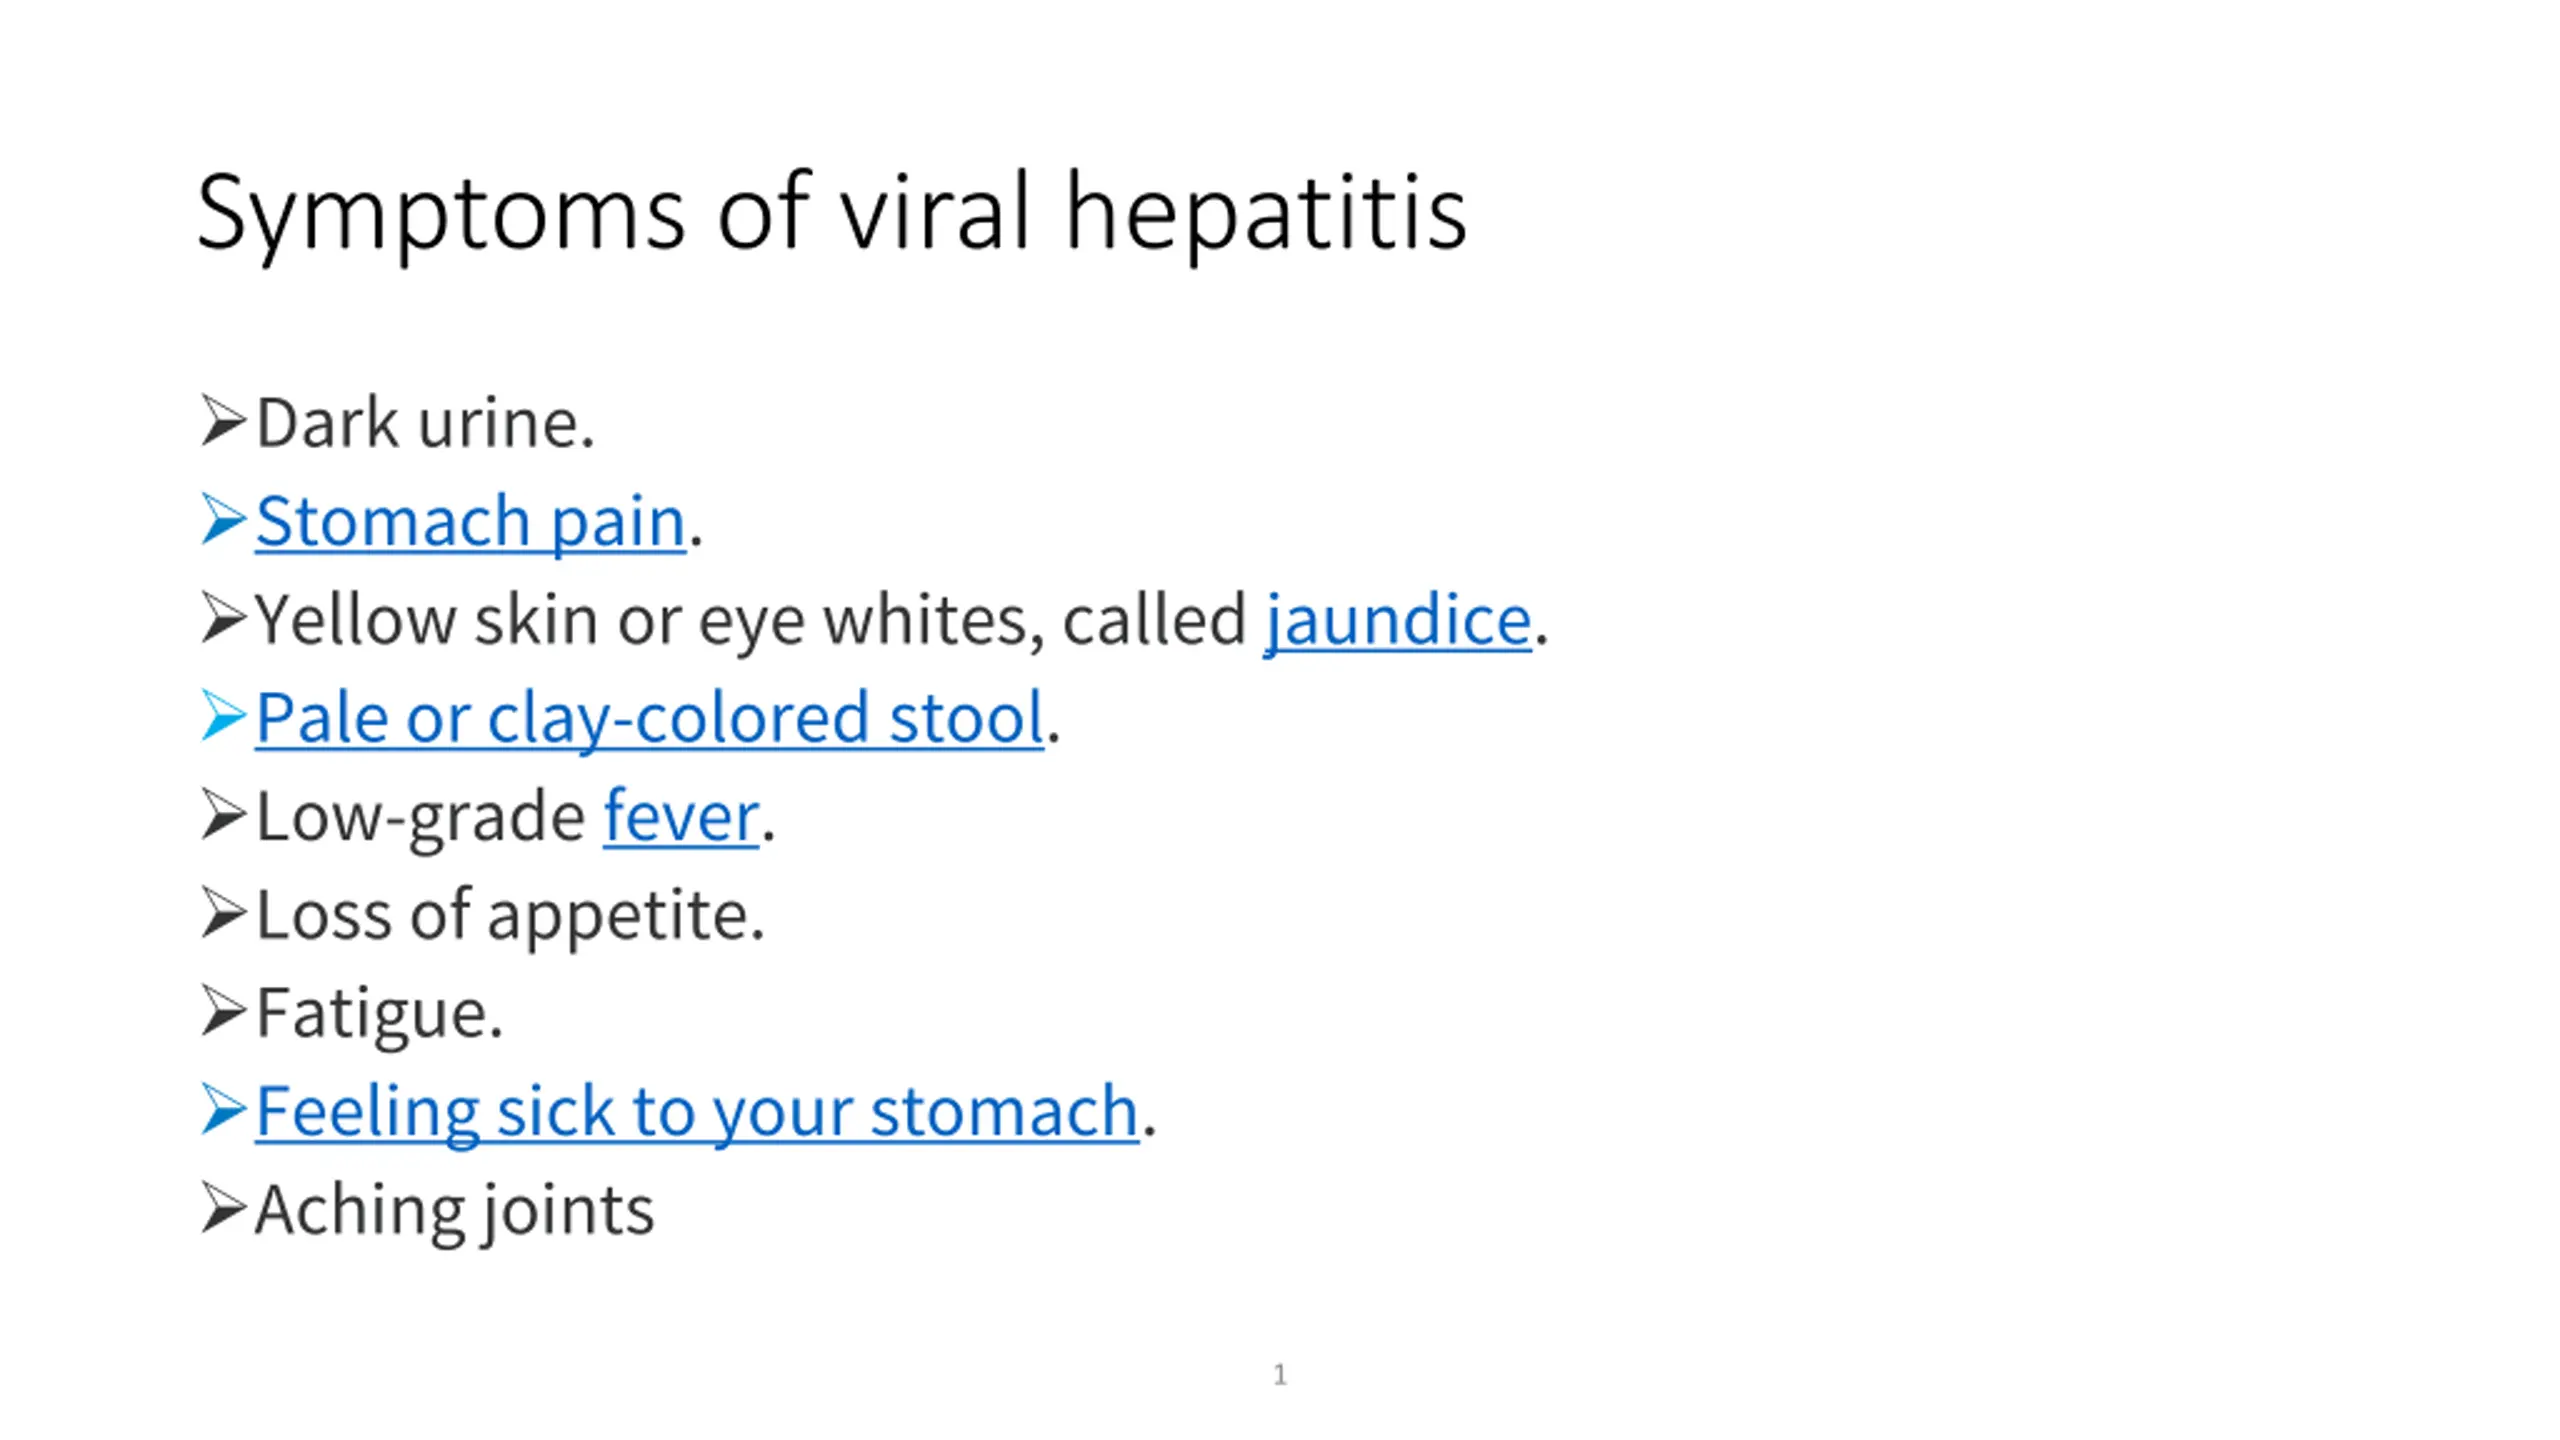
Task: Click the arrow bullet before Fatigue
Action: pos(223,1010)
